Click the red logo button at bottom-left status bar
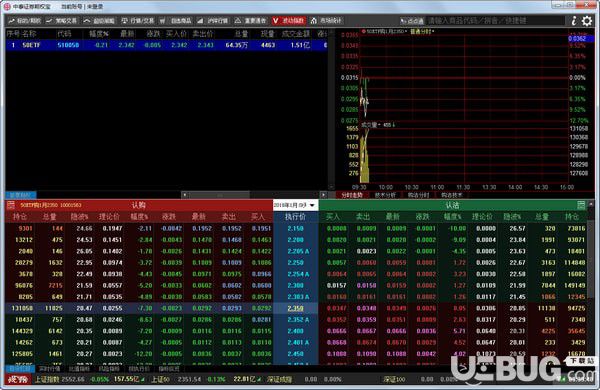The height and width of the screenshot is (390, 600). tap(18, 379)
